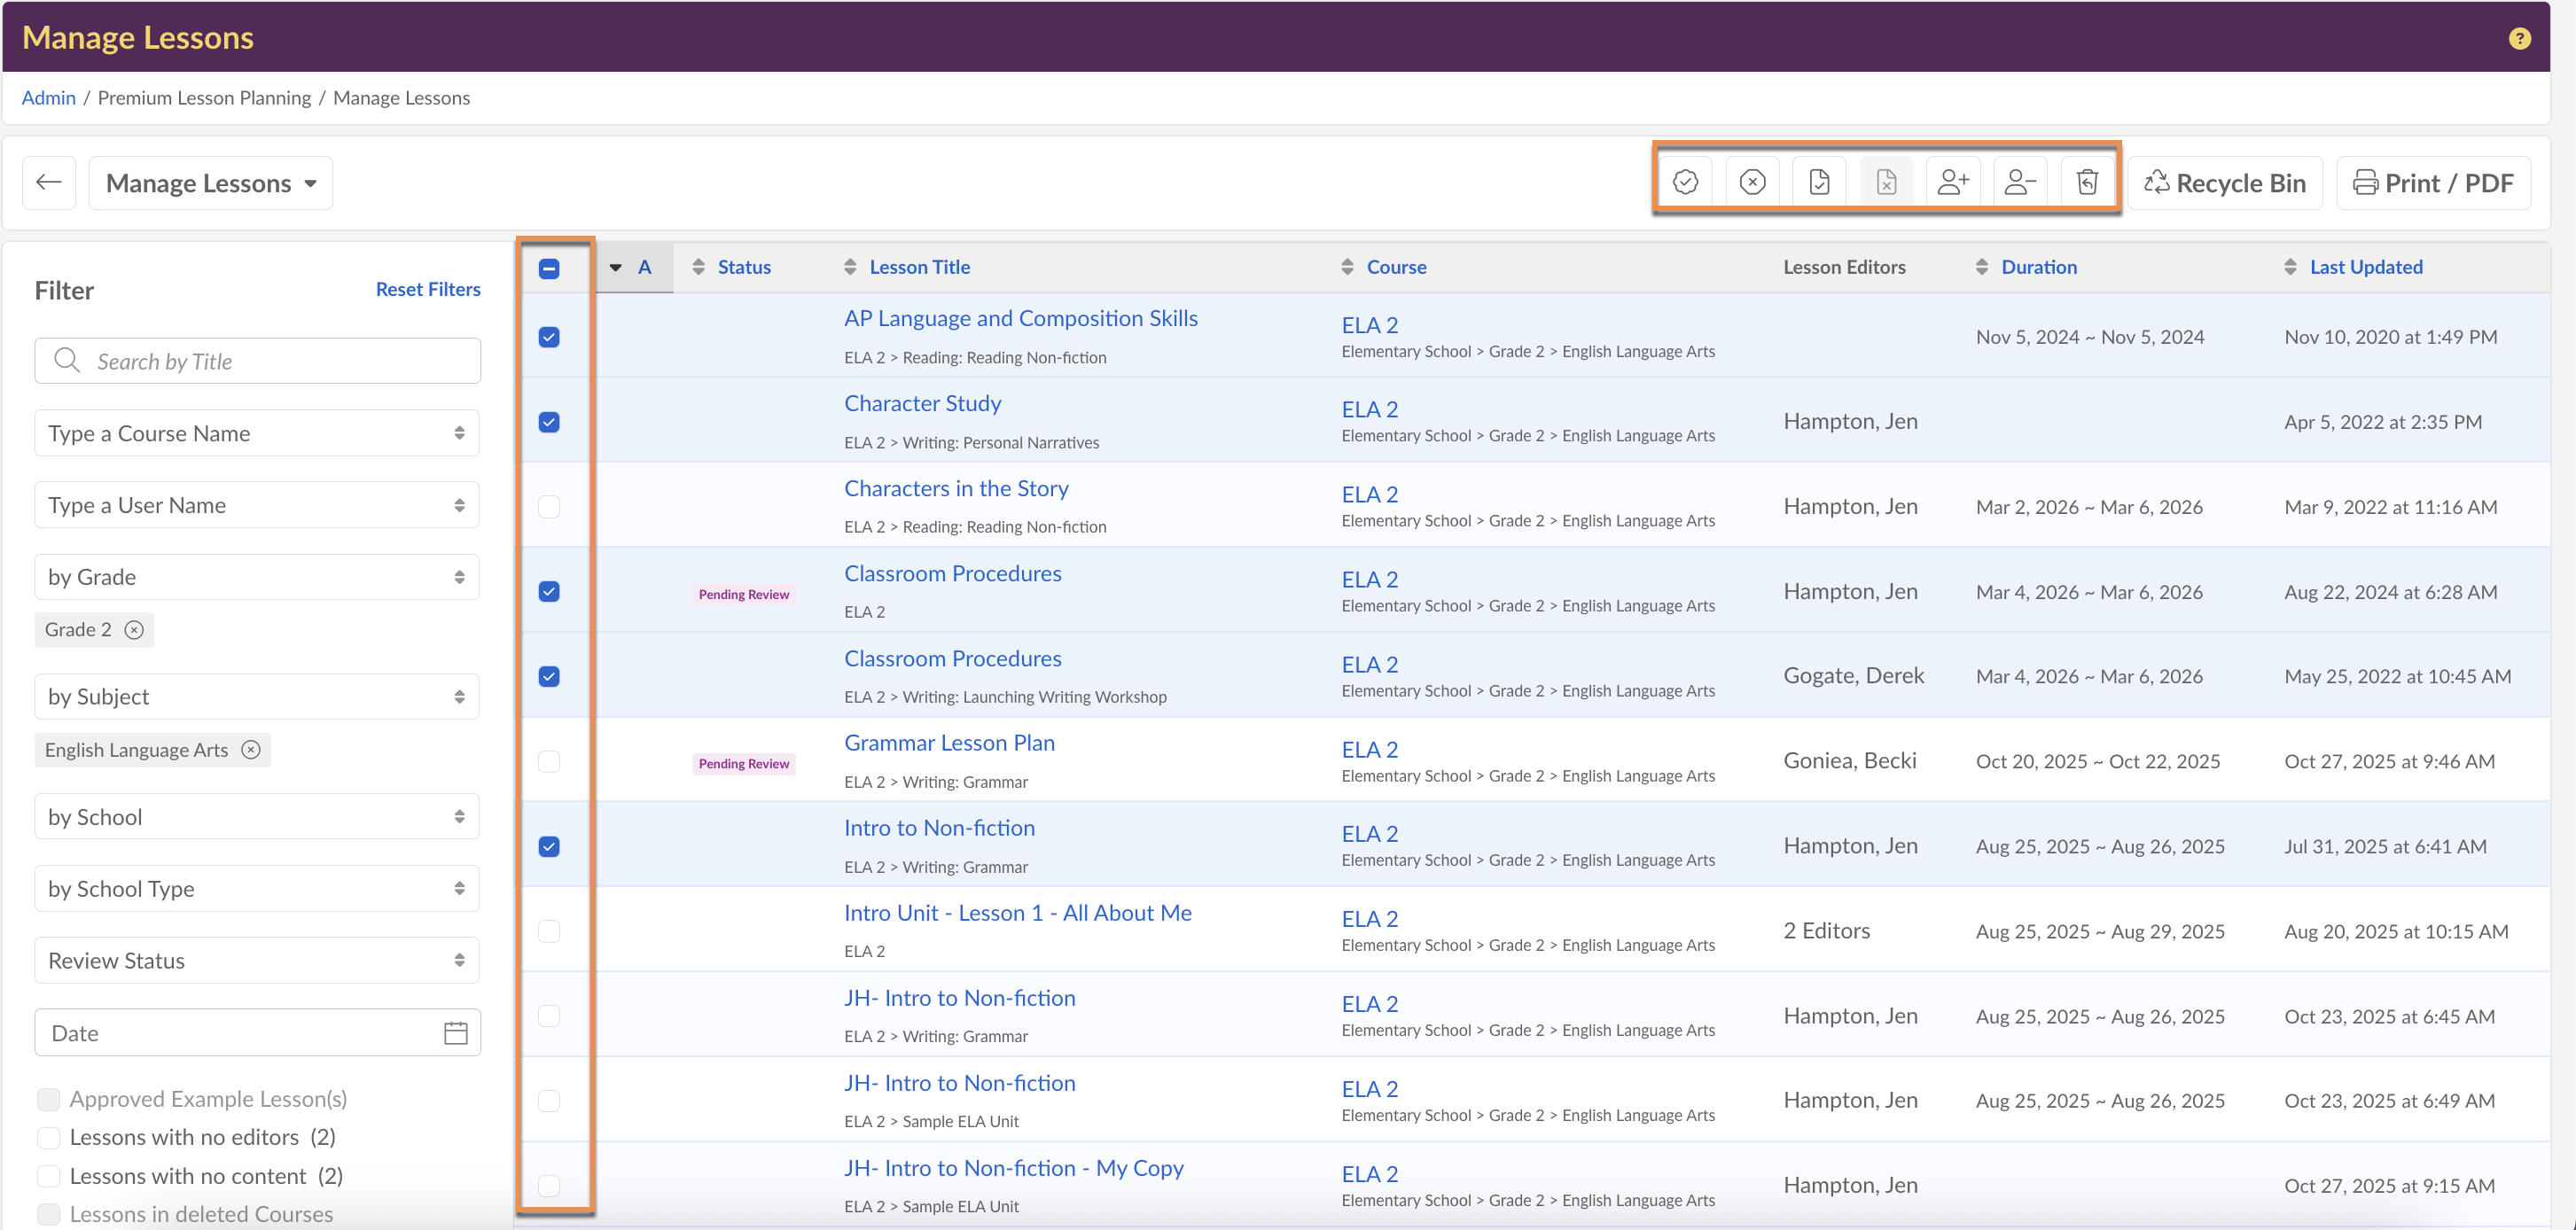
Task: Sort the table by Last Updated column
Action: click(x=2365, y=267)
